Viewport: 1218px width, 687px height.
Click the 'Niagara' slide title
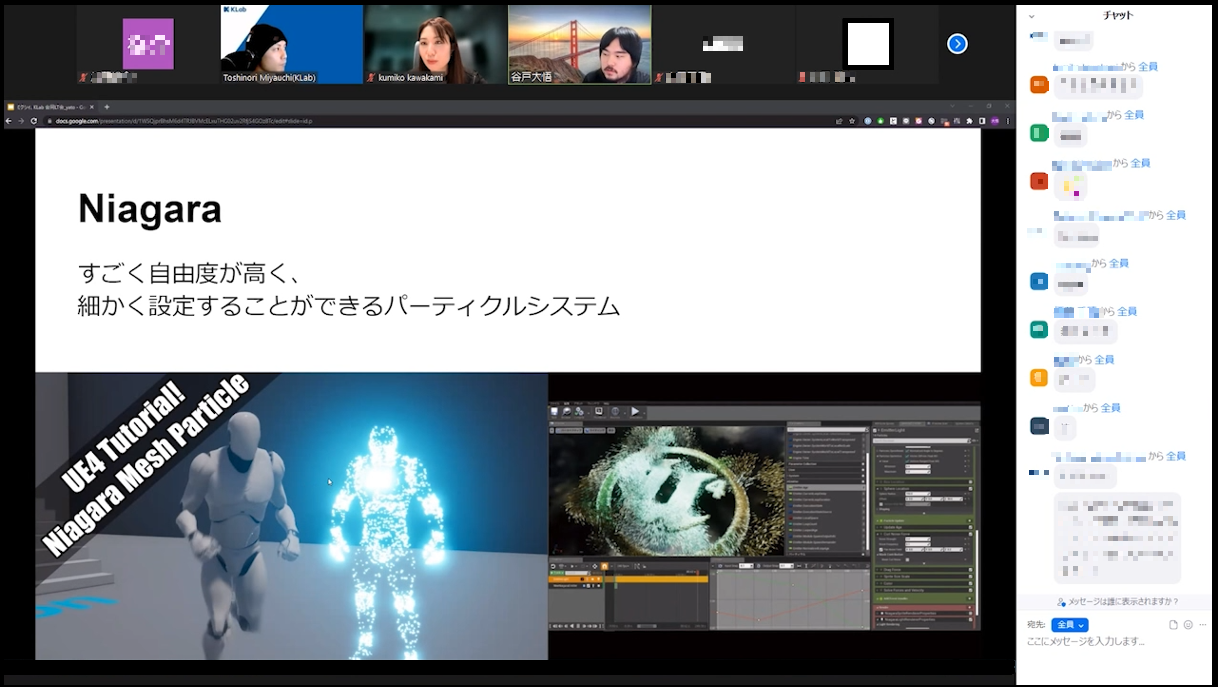tap(150, 209)
